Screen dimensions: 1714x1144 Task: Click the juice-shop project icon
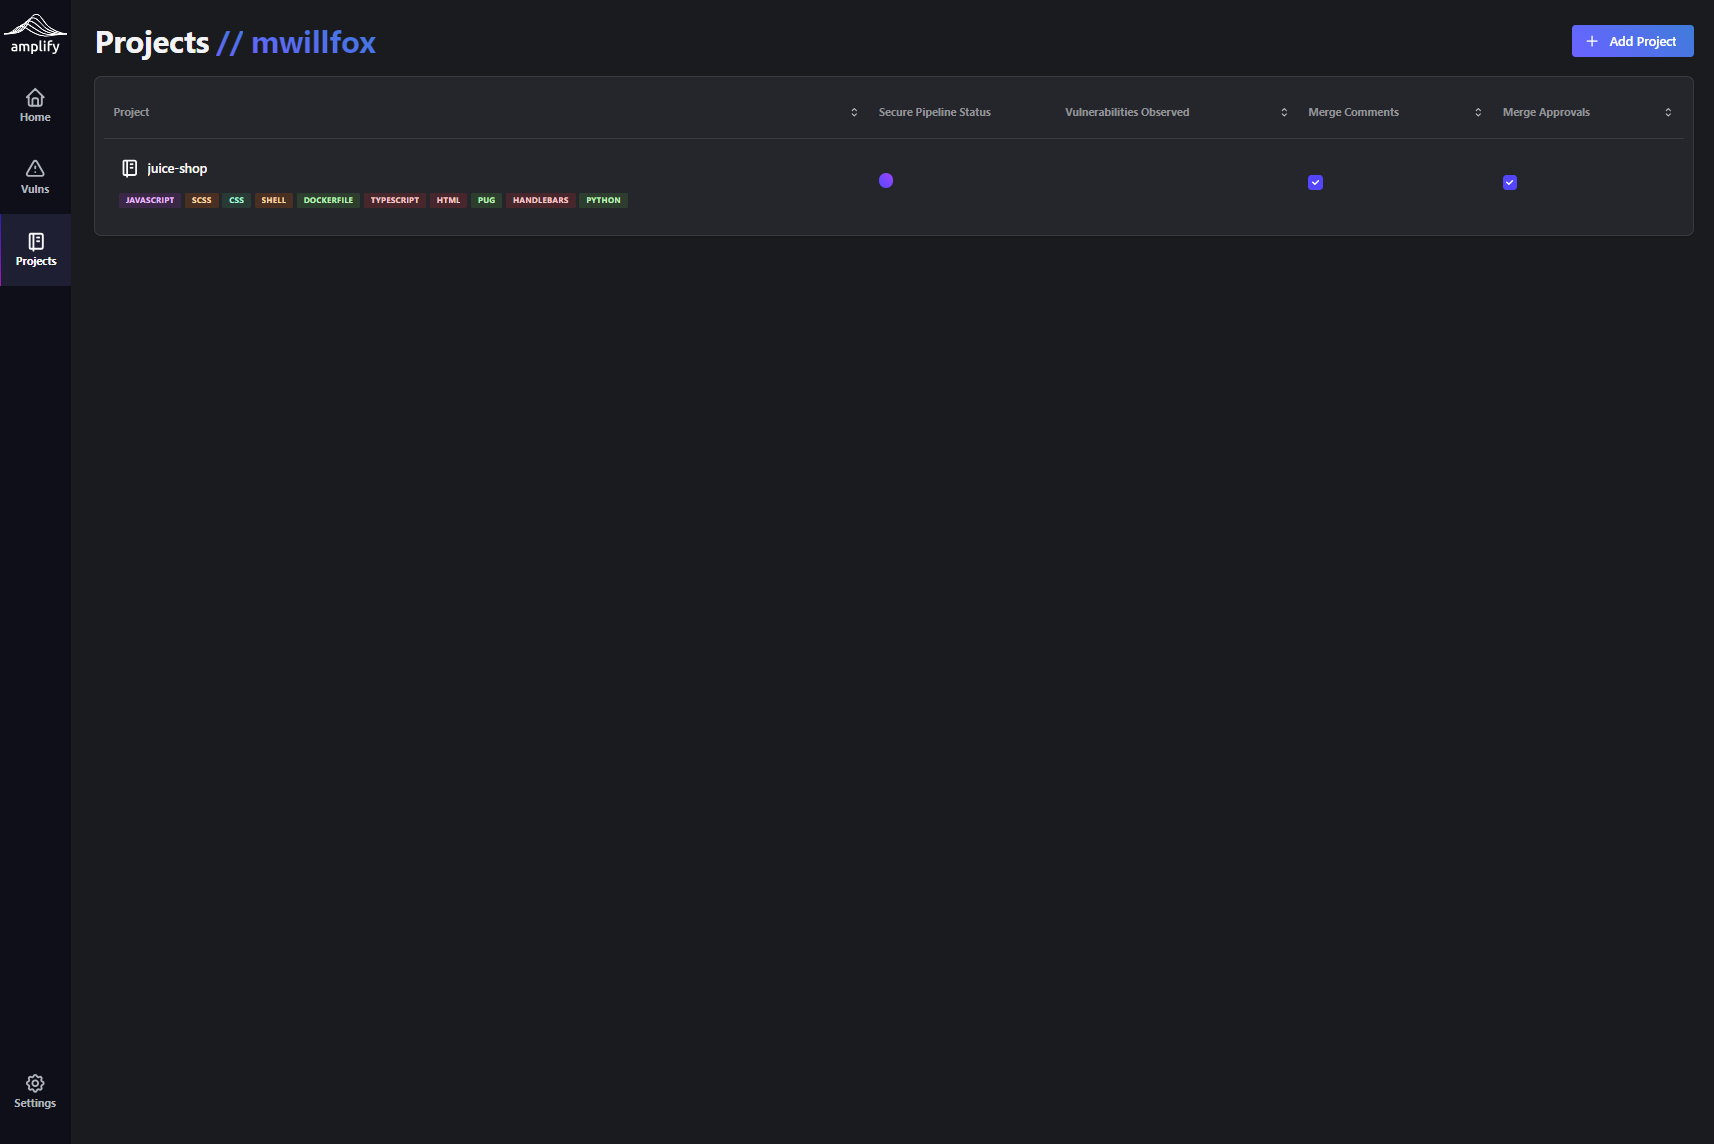[x=130, y=167]
